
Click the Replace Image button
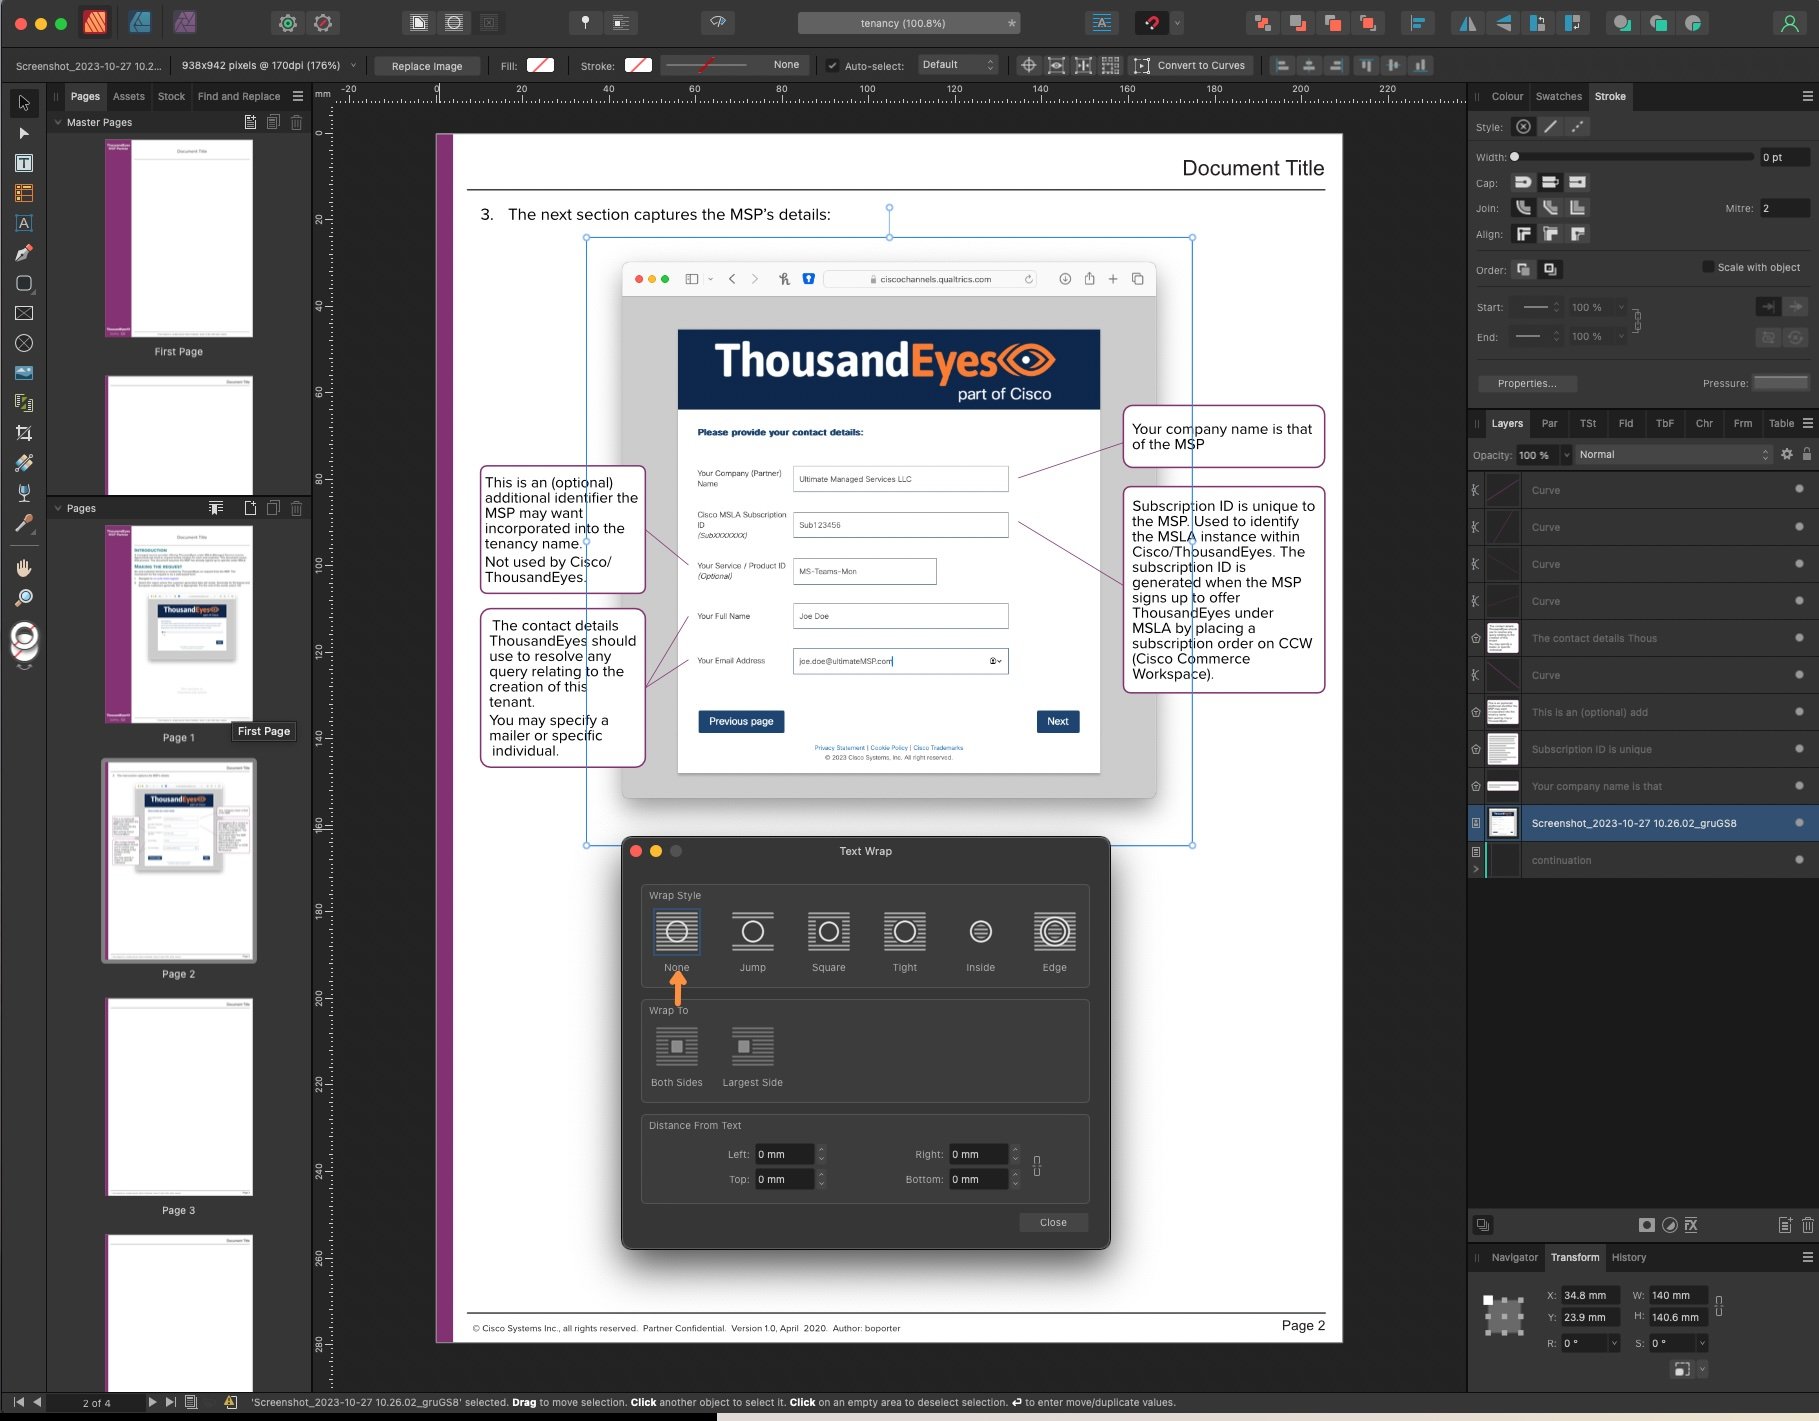(427, 66)
